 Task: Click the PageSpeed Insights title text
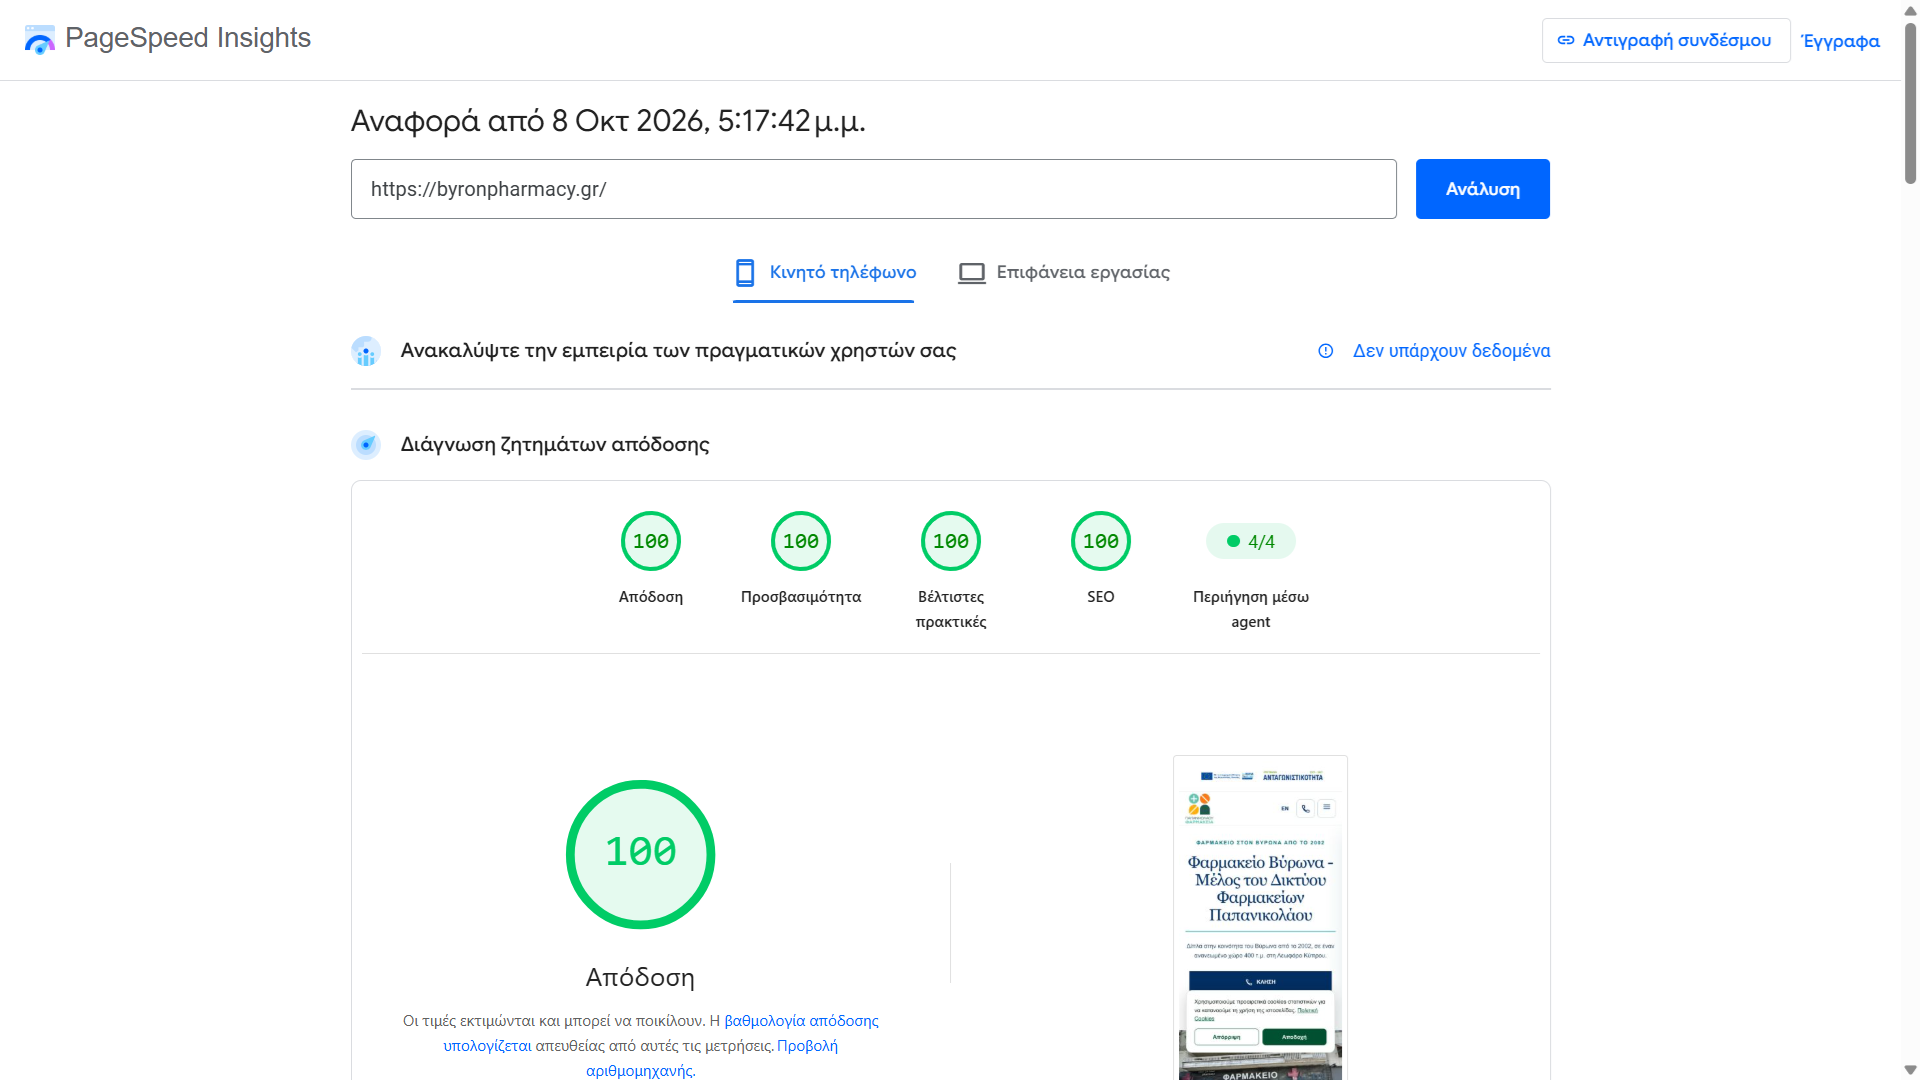point(188,38)
